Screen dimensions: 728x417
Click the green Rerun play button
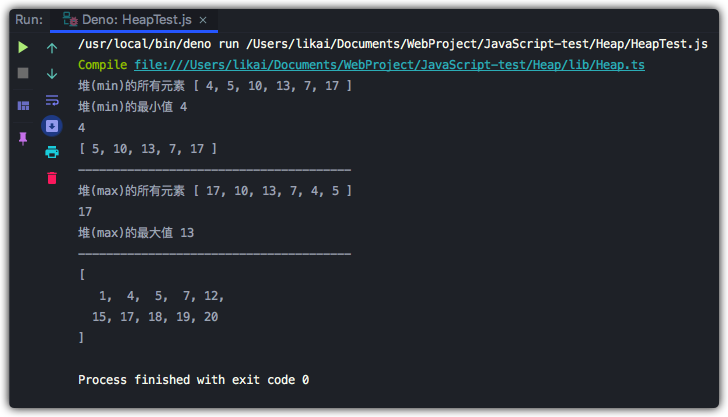(23, 47)
